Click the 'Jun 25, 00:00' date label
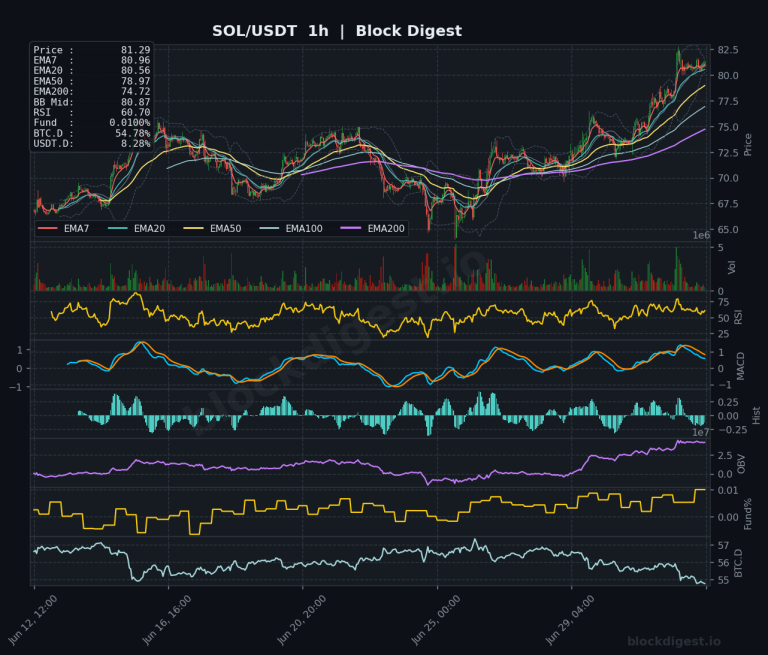This screenshot has height=655, width=768. pos(436,620)
